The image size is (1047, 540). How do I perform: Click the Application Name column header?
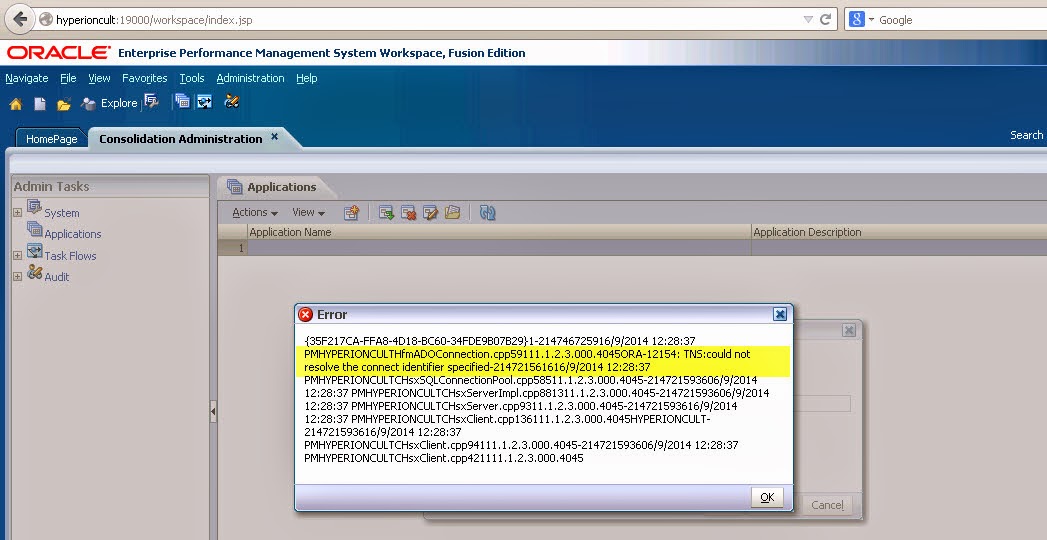pyautogui.click(x=499, y=232)
